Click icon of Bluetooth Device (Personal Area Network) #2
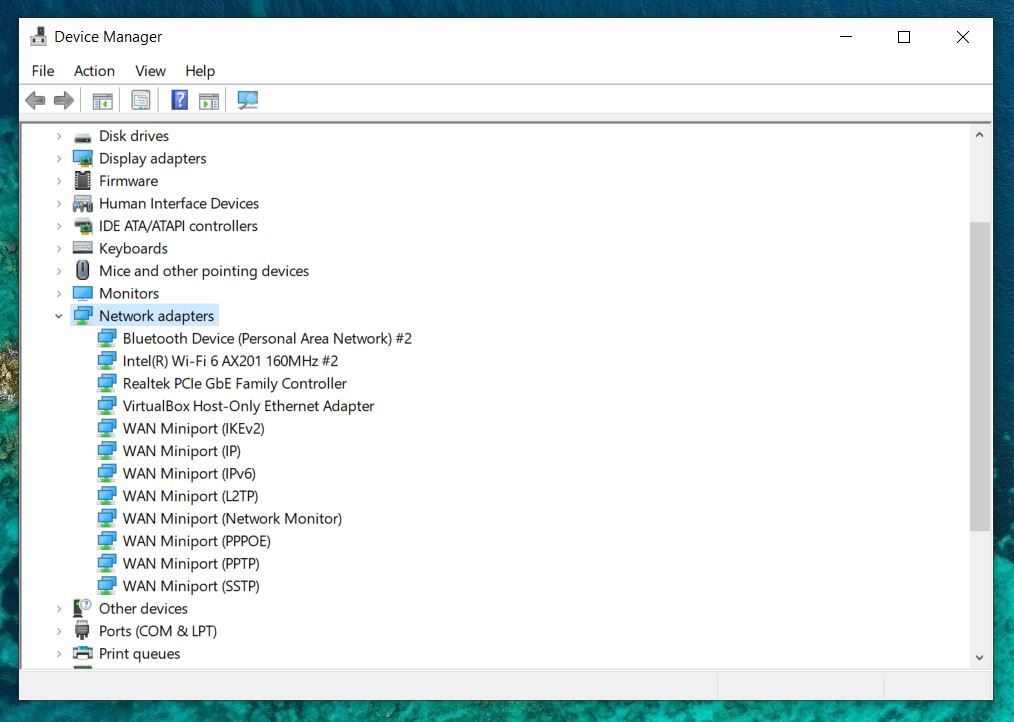Viewport: 1014px width, 722px height. pos(107,338)
